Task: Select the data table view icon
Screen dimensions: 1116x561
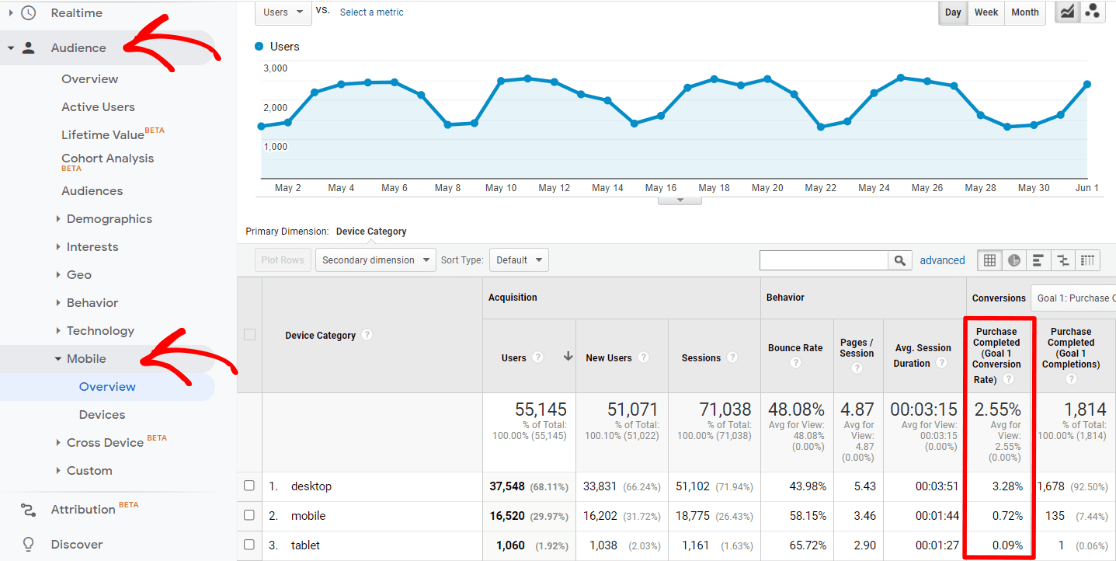Action: 989,261
